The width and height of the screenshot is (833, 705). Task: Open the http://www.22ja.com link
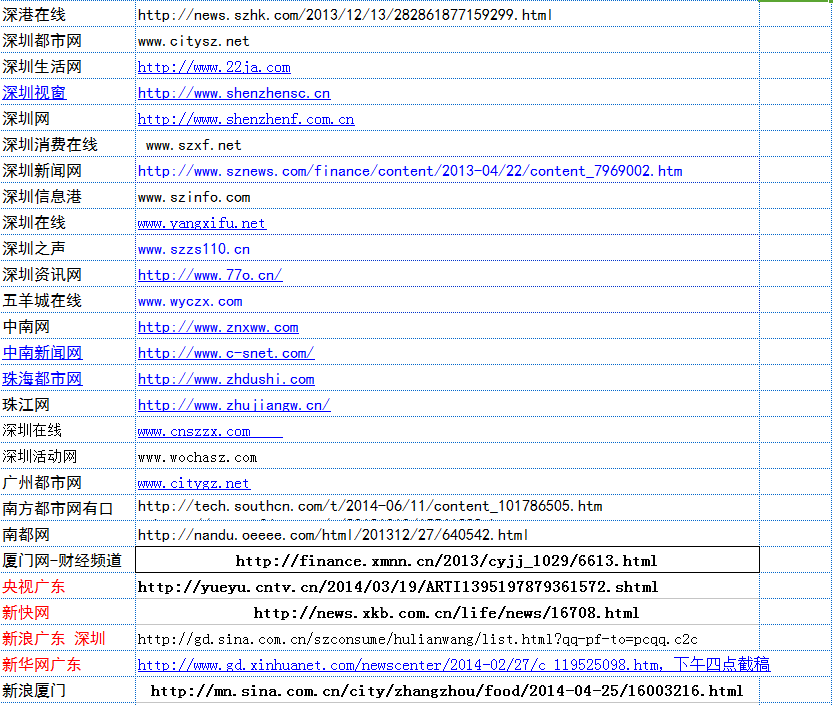pos(214,67)
